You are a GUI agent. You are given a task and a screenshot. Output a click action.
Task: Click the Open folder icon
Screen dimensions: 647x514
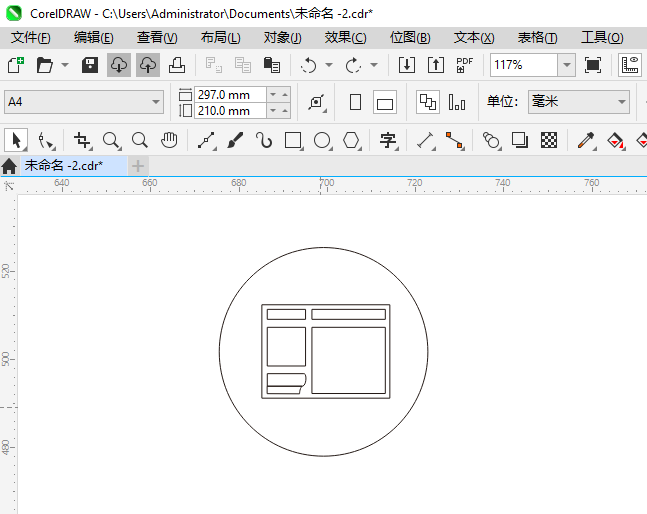45,65
